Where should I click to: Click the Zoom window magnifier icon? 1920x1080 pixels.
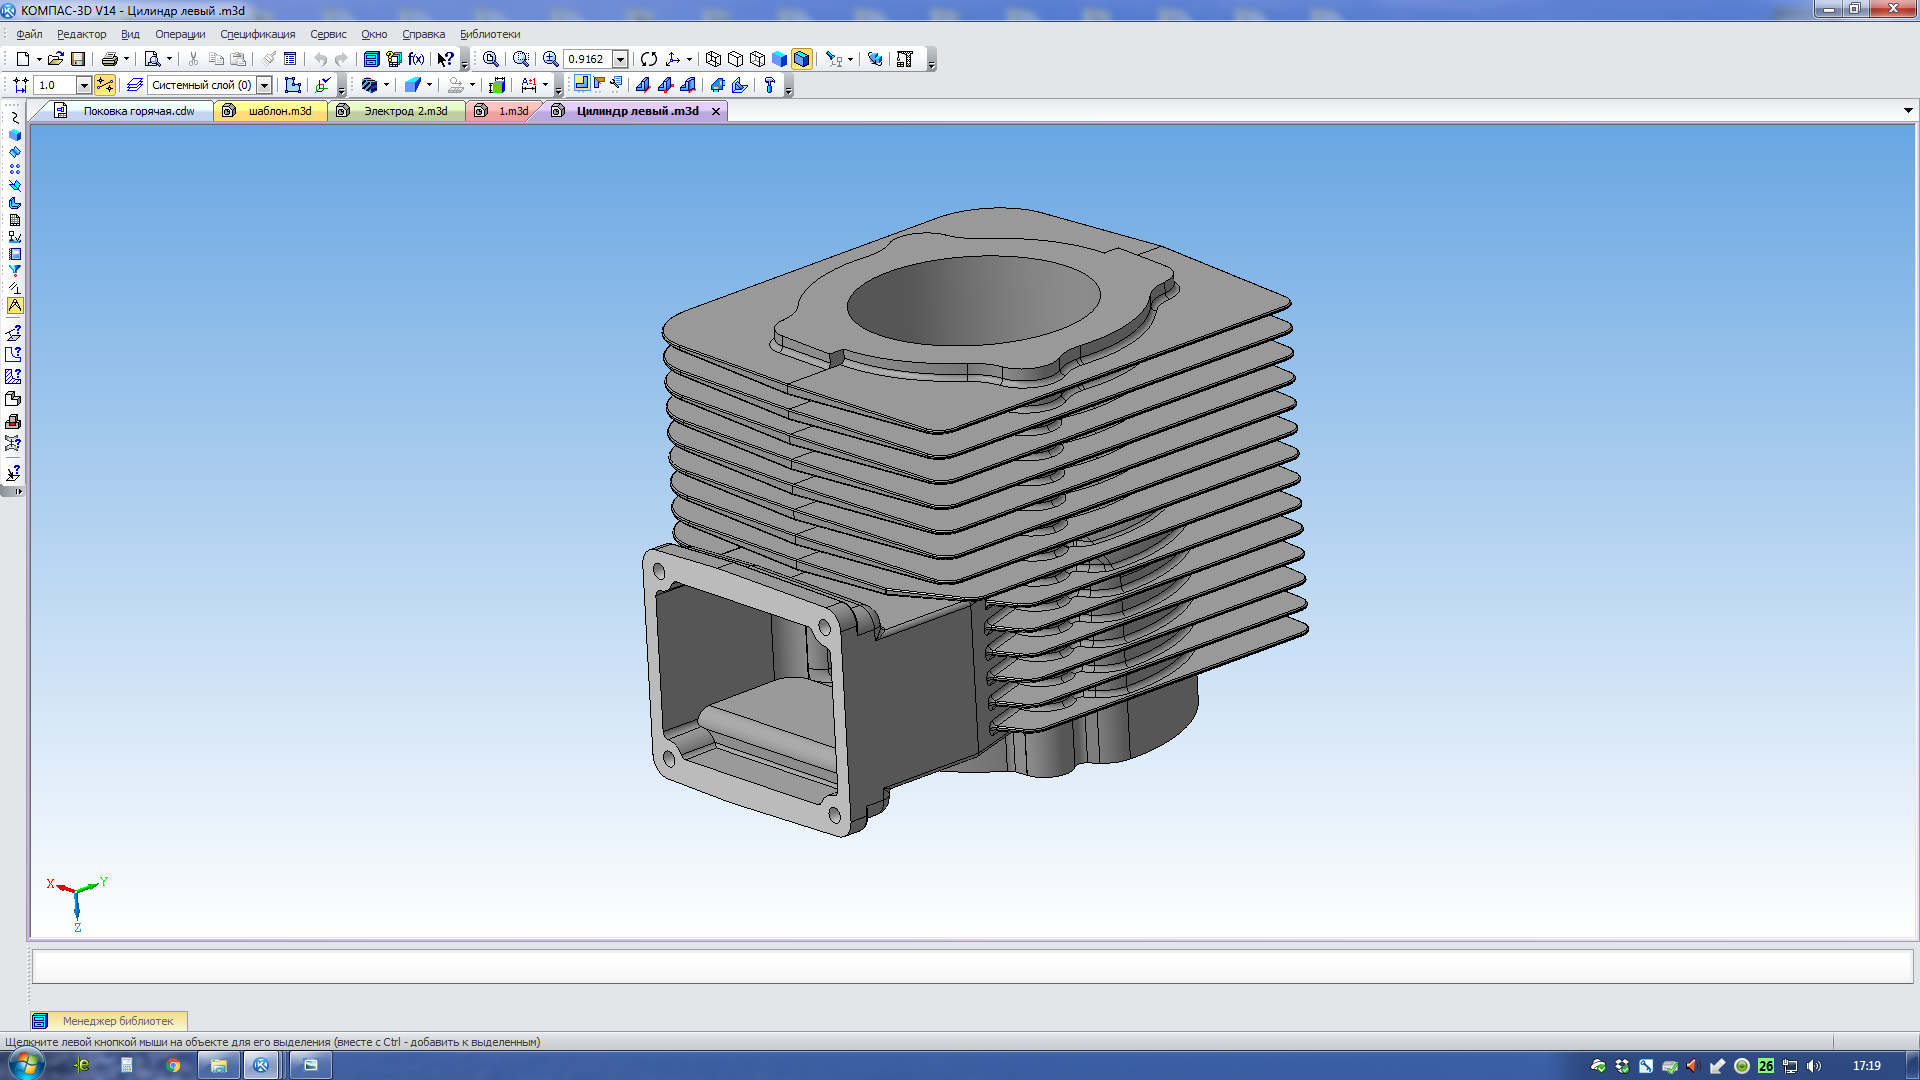pyautogui.click(x=521, y=59)
